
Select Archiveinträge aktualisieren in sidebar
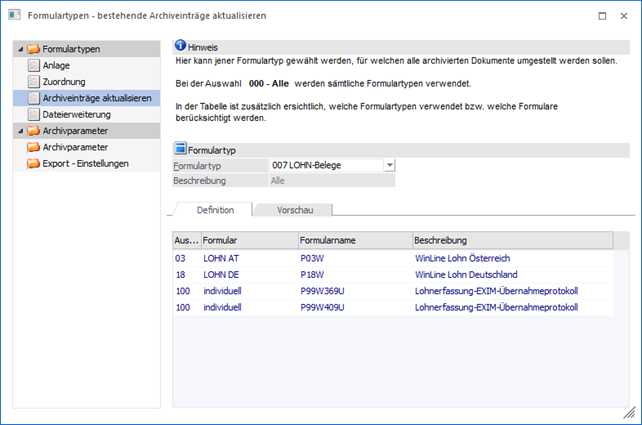[97, 98]
